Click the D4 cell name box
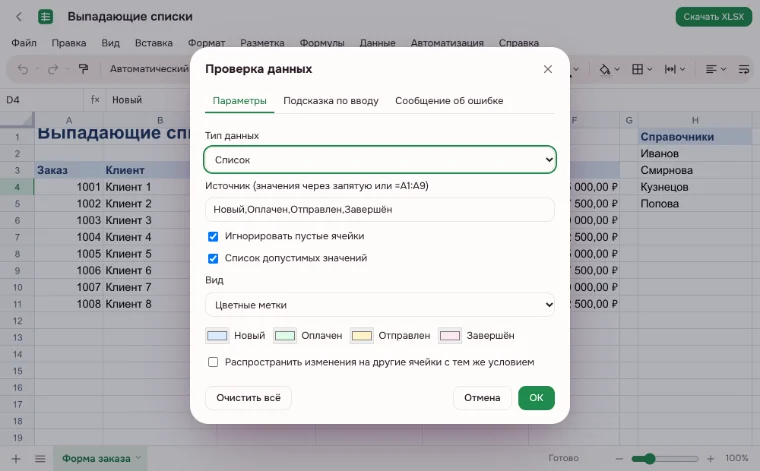Viewport: 760px width, 471px height. pos(42,100)
